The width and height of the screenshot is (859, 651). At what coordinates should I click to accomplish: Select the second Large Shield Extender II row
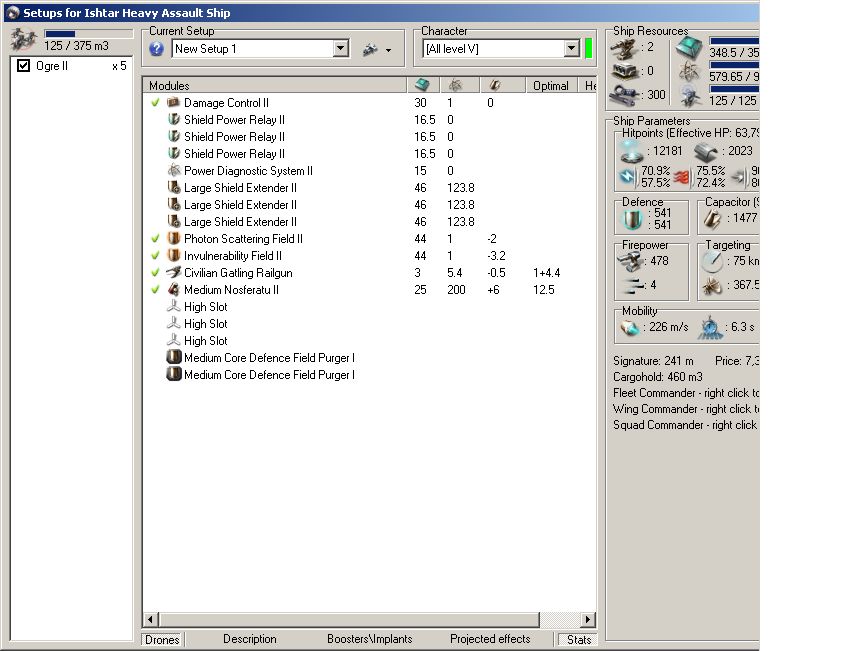(x=370, y=204)
